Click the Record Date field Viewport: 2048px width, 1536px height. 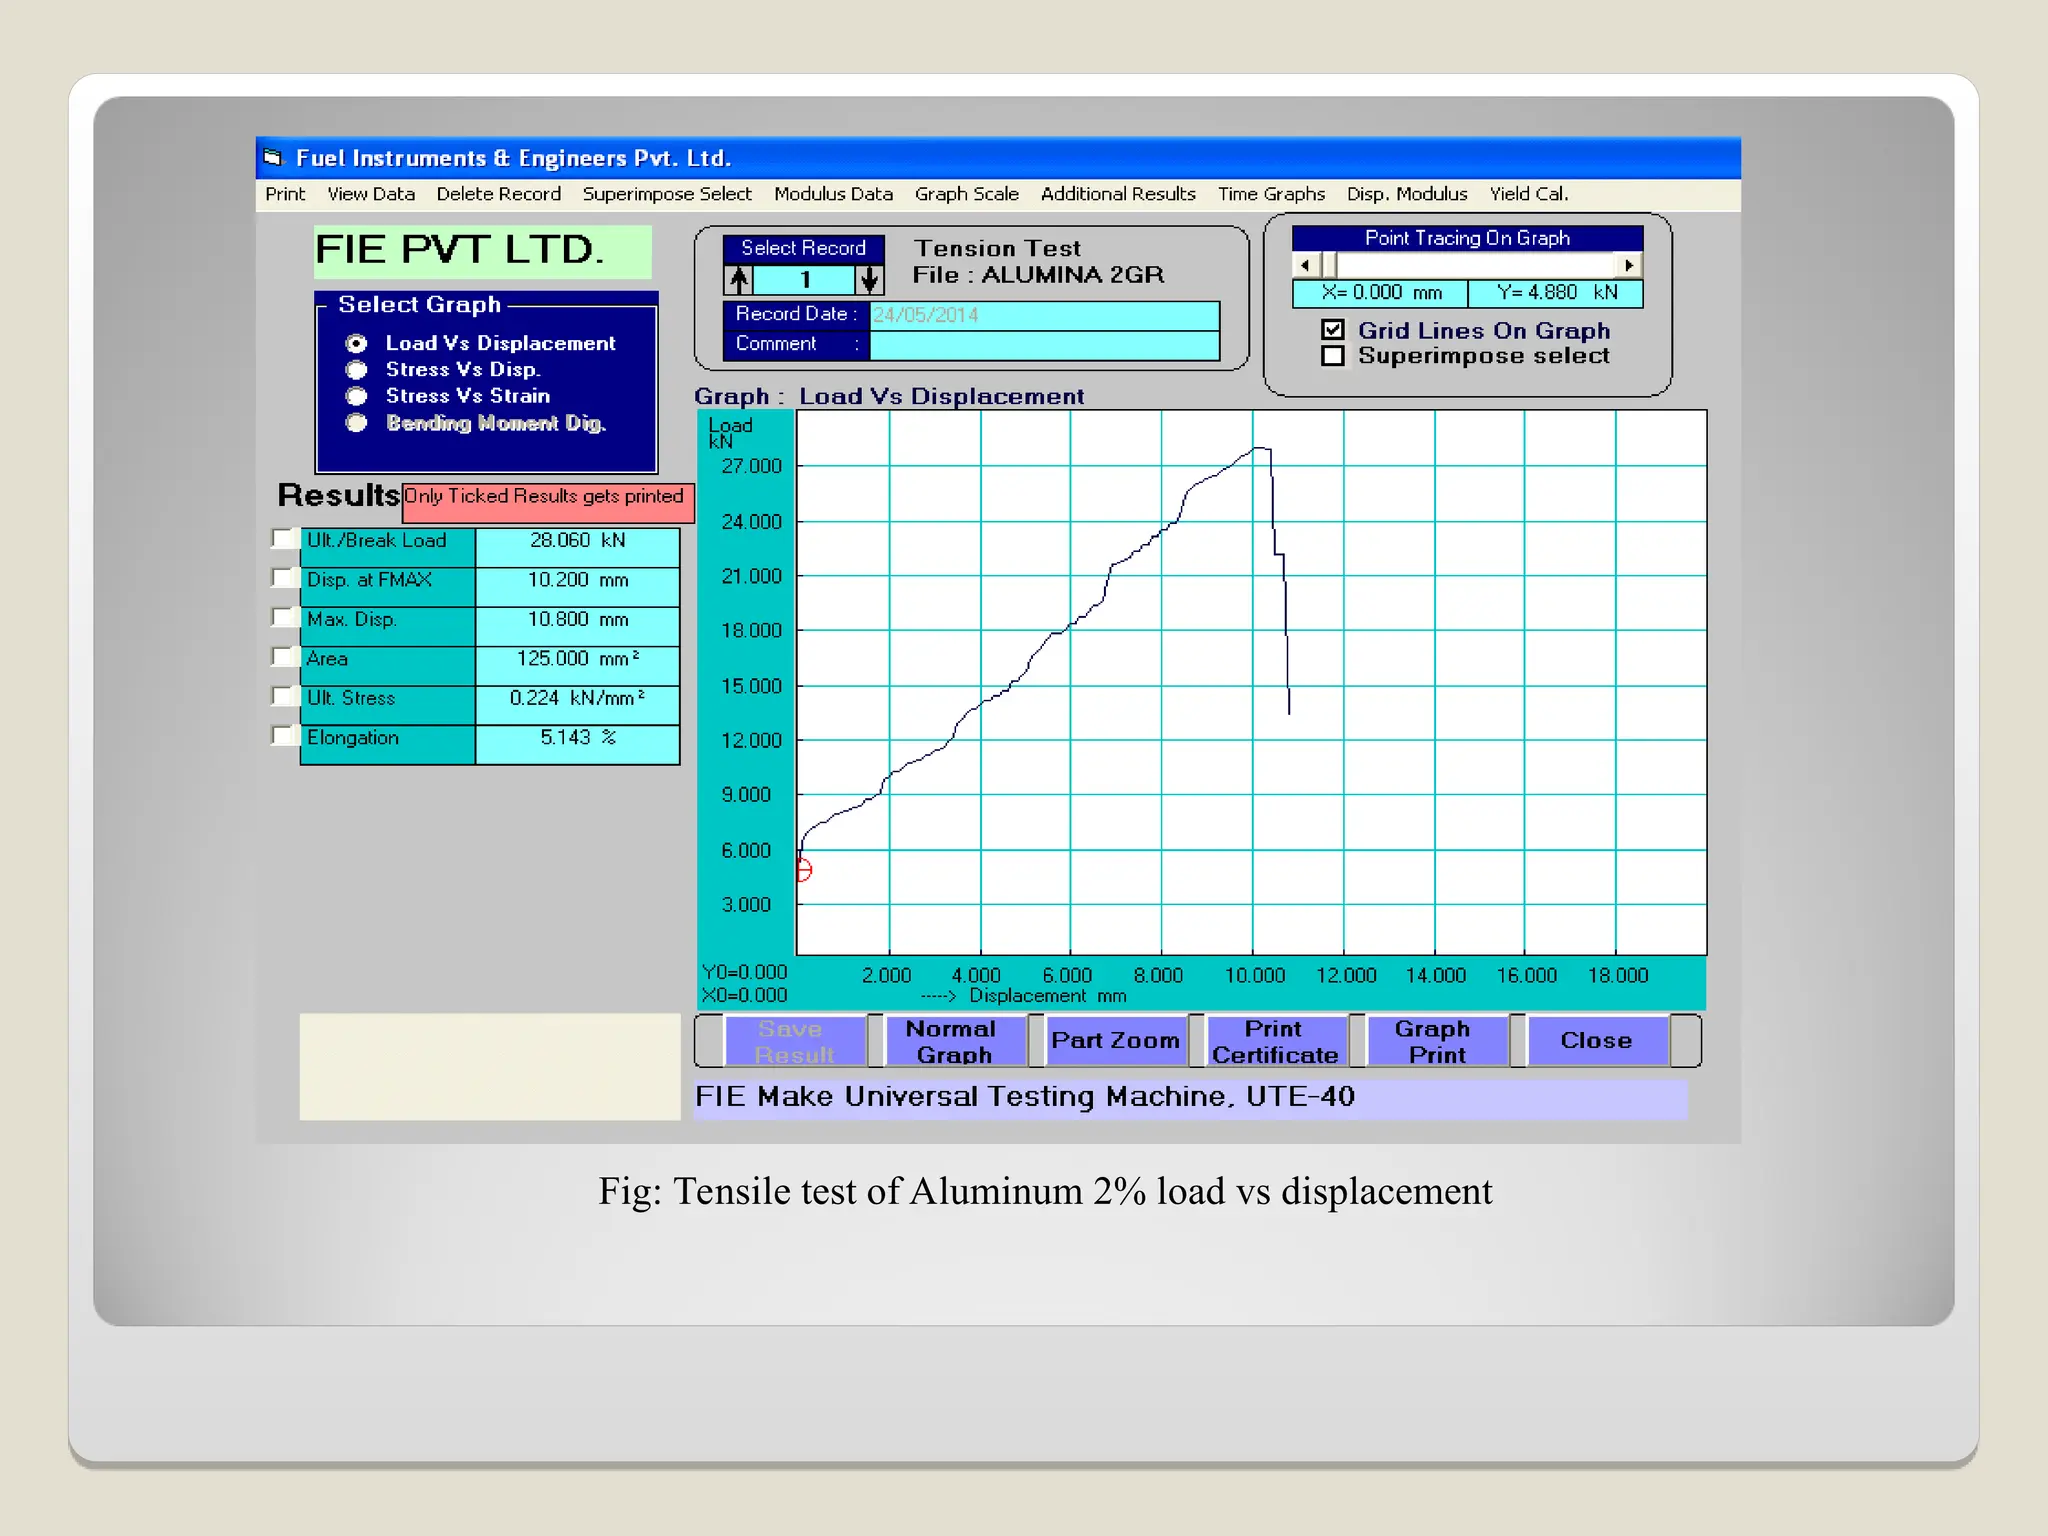[1044, 315]
